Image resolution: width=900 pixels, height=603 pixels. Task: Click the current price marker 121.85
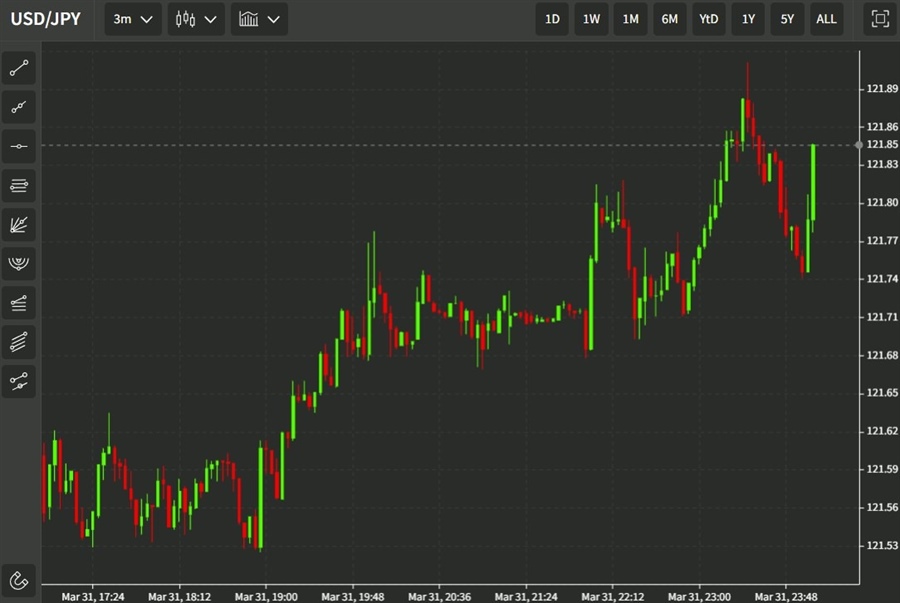point(882,145)
